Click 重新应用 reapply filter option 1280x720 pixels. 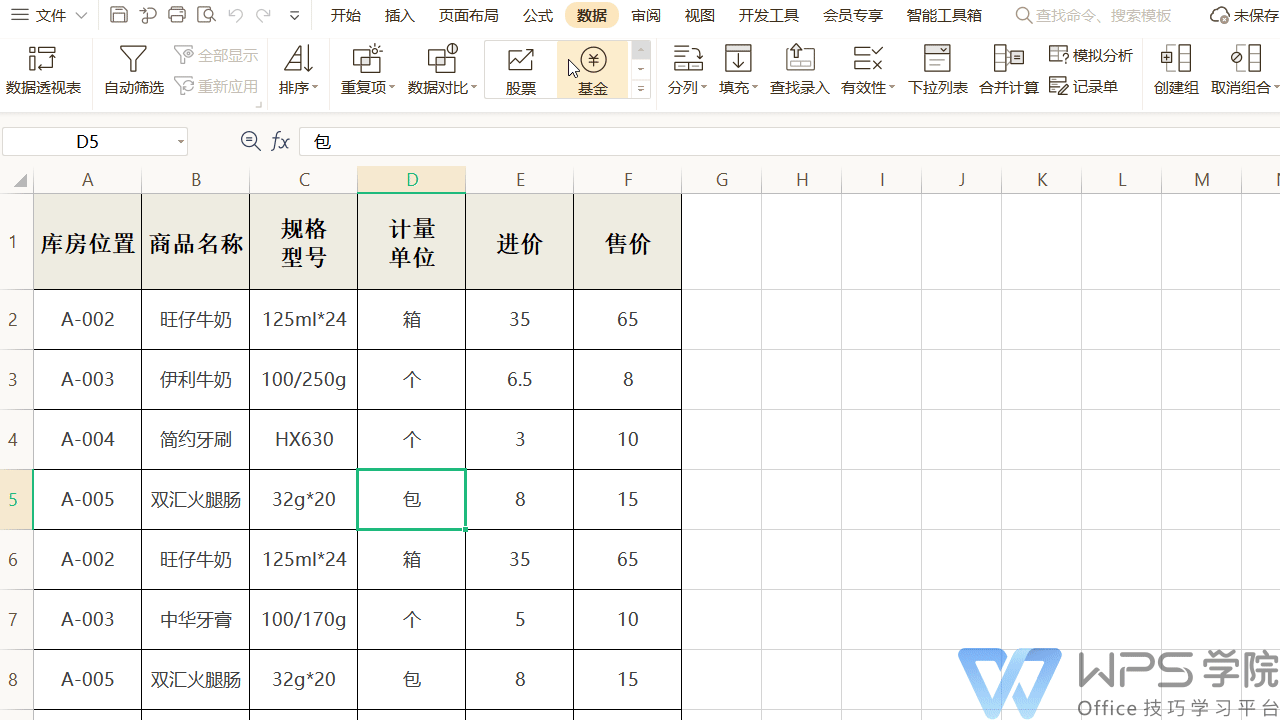tap(216, 87)
